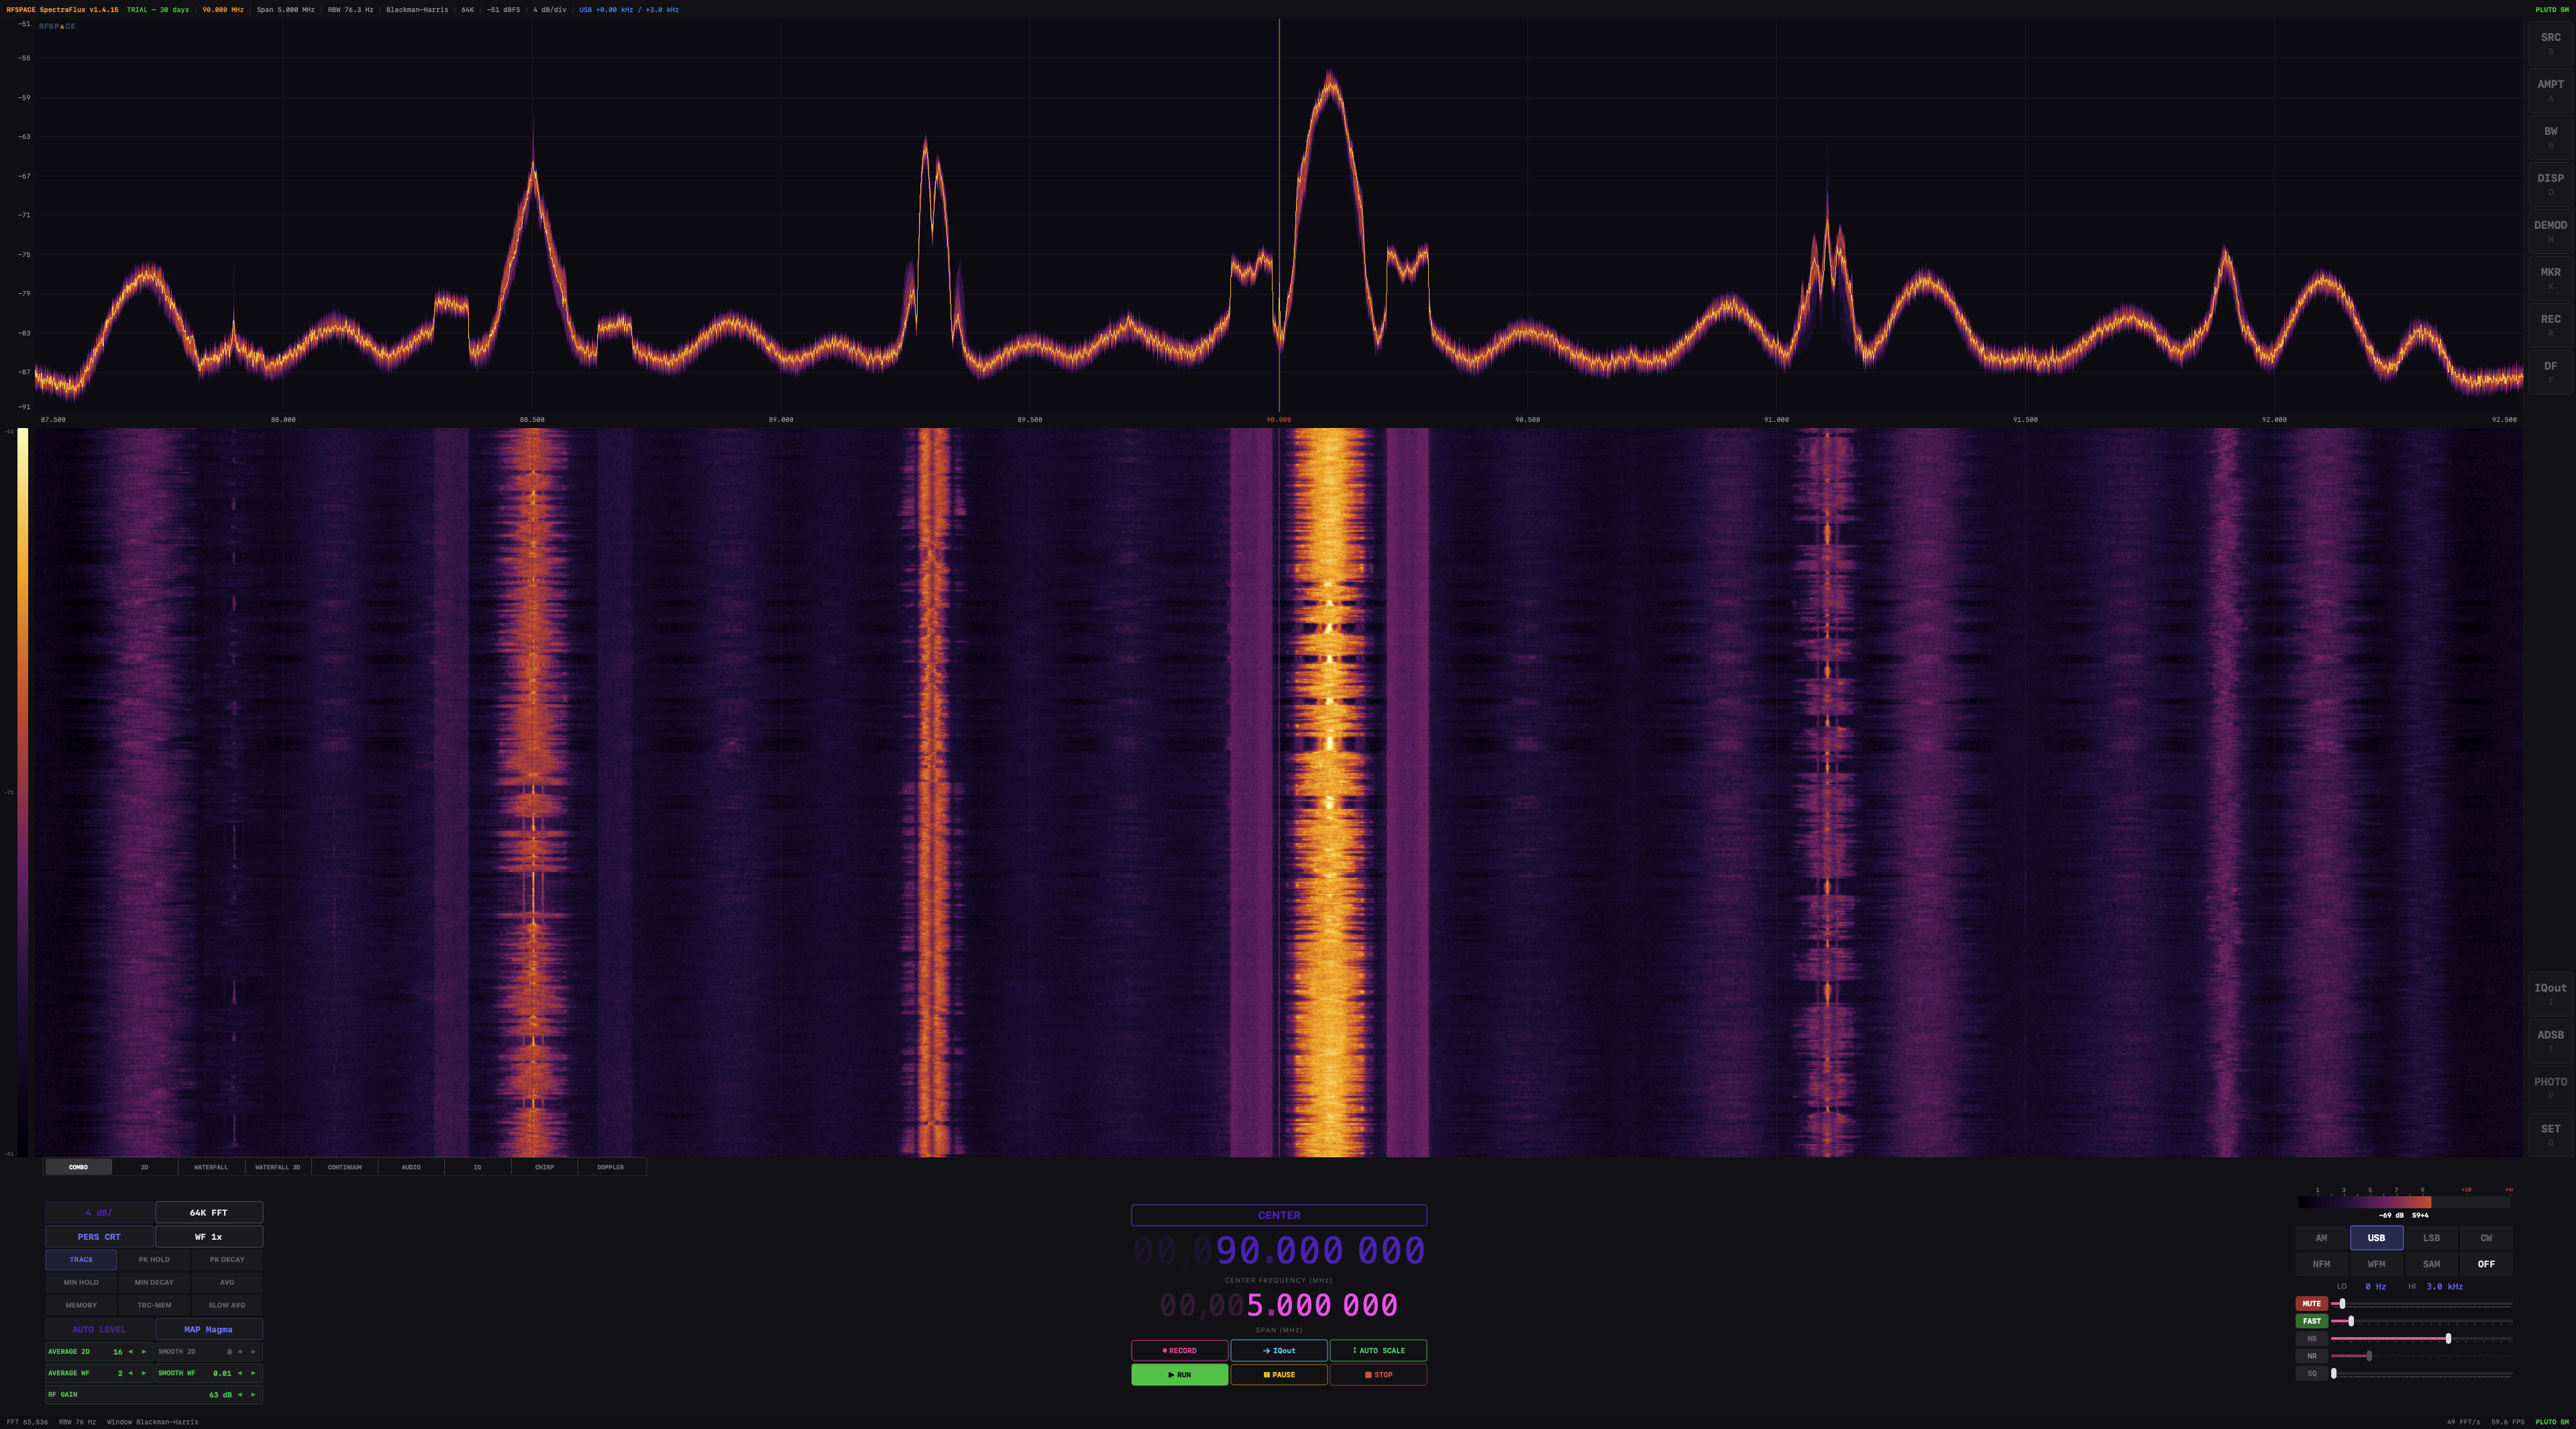Click the AUTO LEVEL button
This screenshot has height=1429, width=2576.
[x=99, y=1329]
